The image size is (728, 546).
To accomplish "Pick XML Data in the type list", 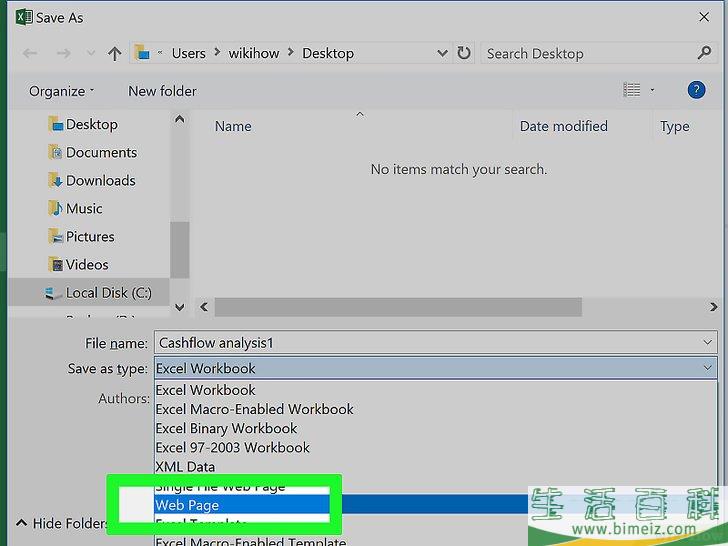I will pos(185,466).
